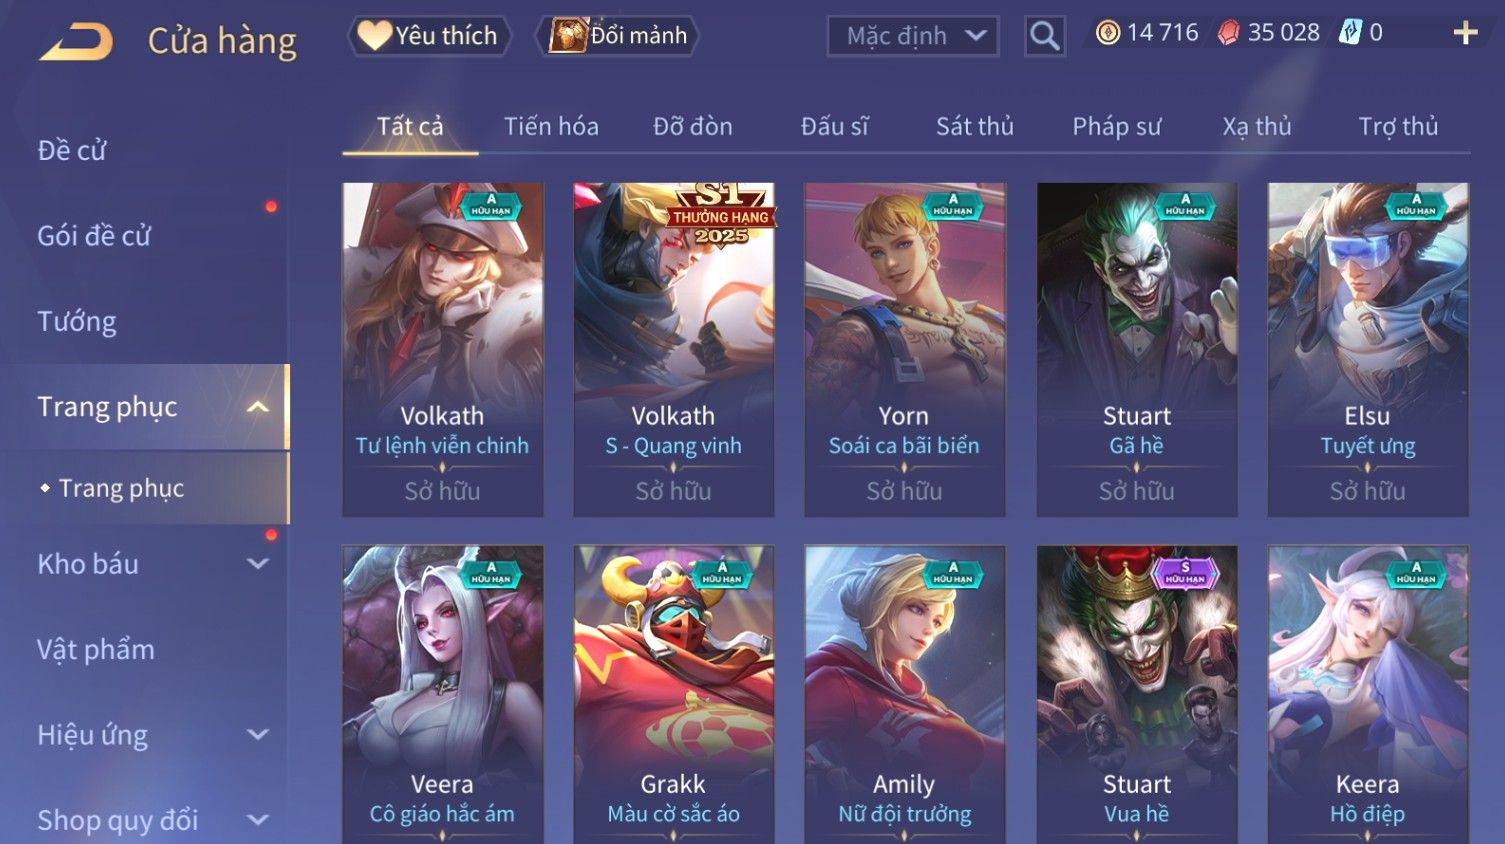Image resolution: width=1505 pixels, height=844 pixels.
Task: Open Đổi mảnh shard exchange
Action: pyautogui.click(x=617, y=36)
